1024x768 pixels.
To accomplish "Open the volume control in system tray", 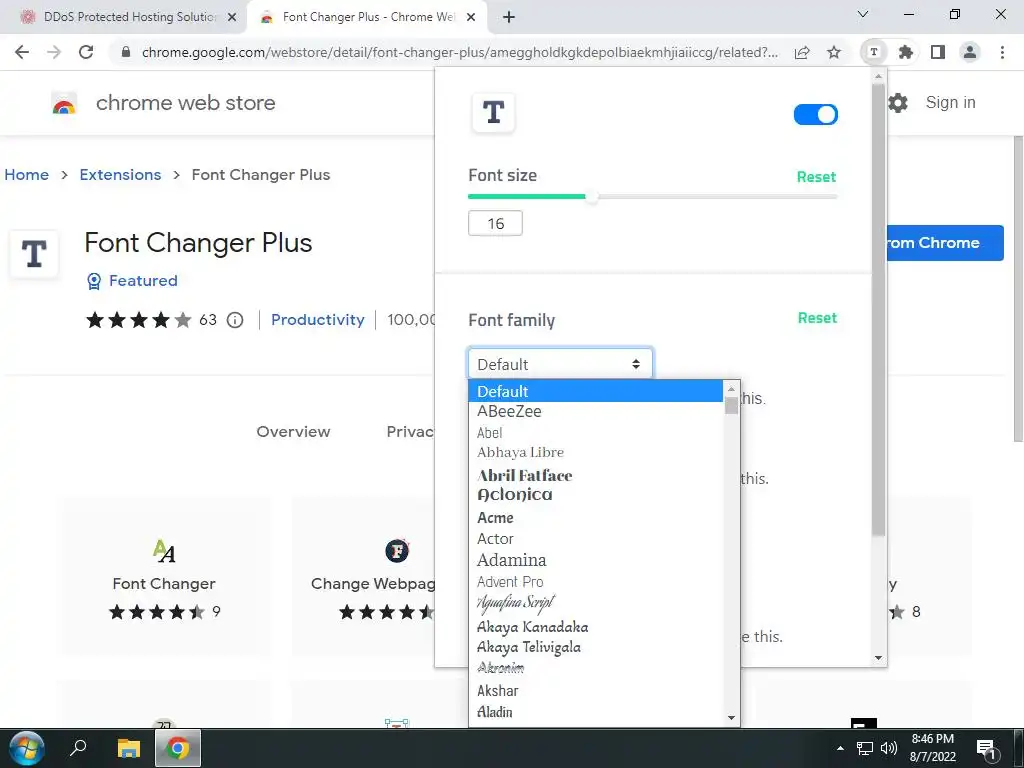I will [x=889, y=748].
